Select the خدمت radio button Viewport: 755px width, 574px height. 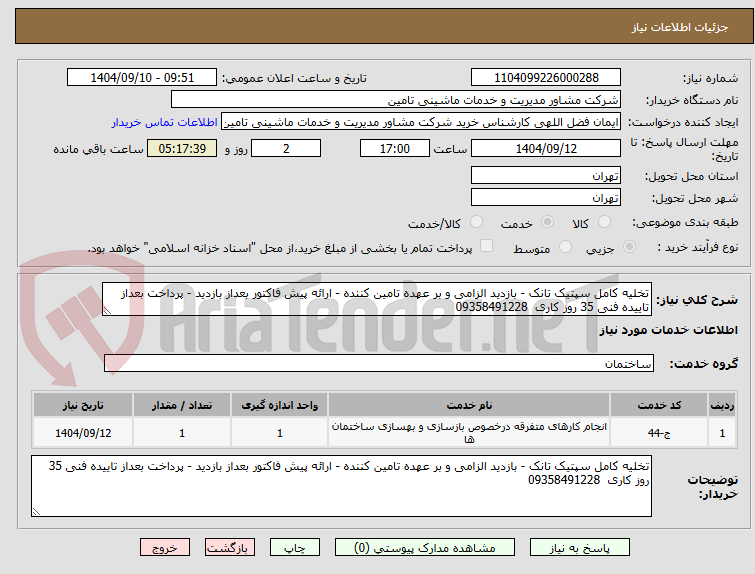point(547,222)
